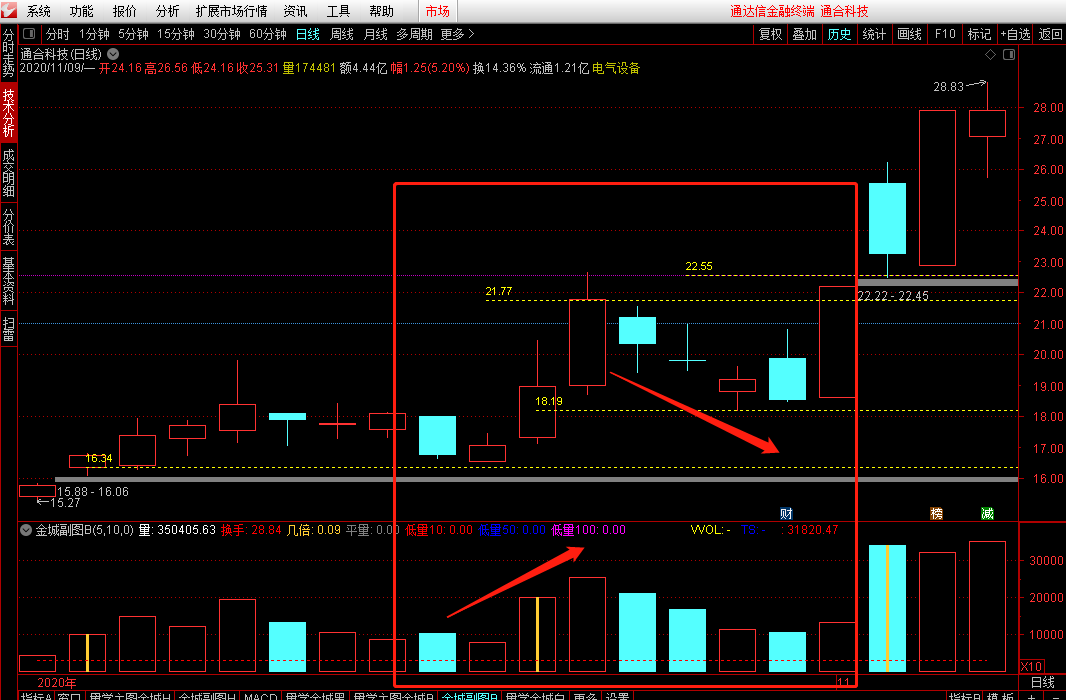Screen dimensions: 1066x700
Task: Select the 模板 template tab
Action: click(1000, 697)
